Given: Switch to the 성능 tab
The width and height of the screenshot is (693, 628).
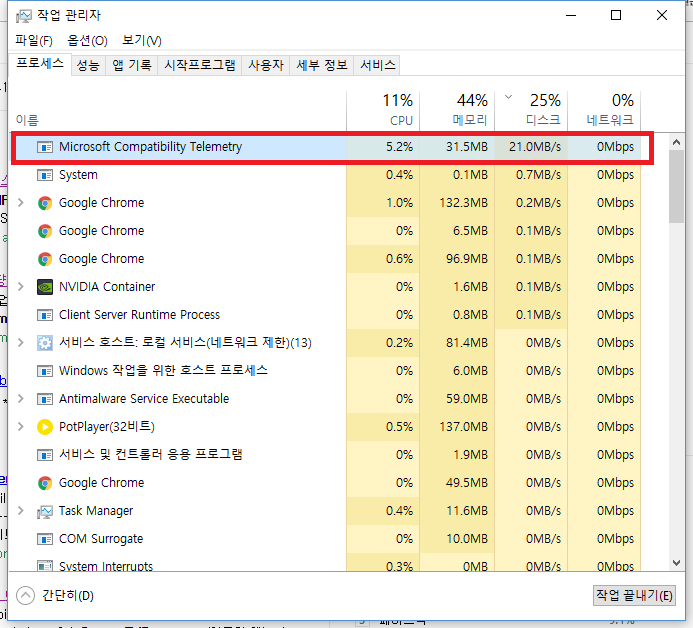Looking at the screenshot, I should (88, 65).
